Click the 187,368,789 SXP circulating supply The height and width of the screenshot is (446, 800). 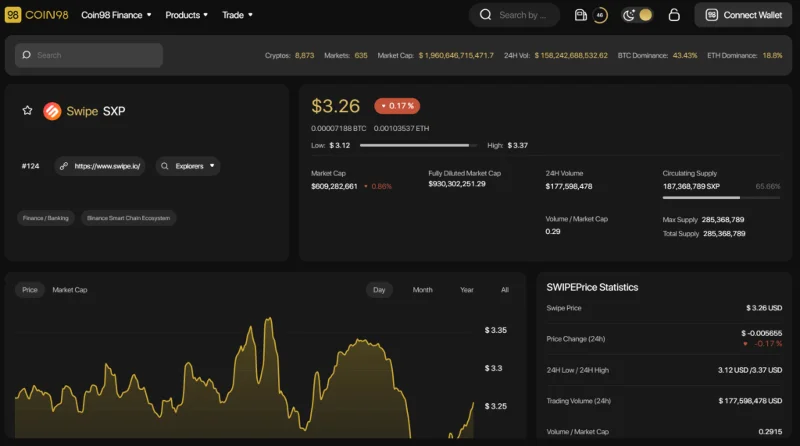(x=691, y=186)
